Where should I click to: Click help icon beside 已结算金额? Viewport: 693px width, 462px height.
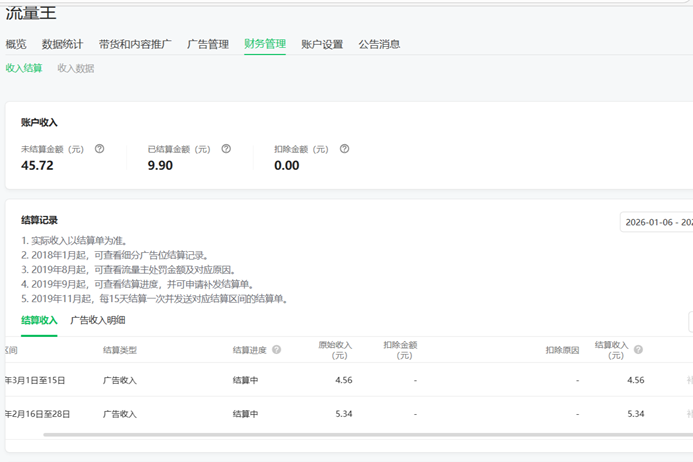pos(226,149)
